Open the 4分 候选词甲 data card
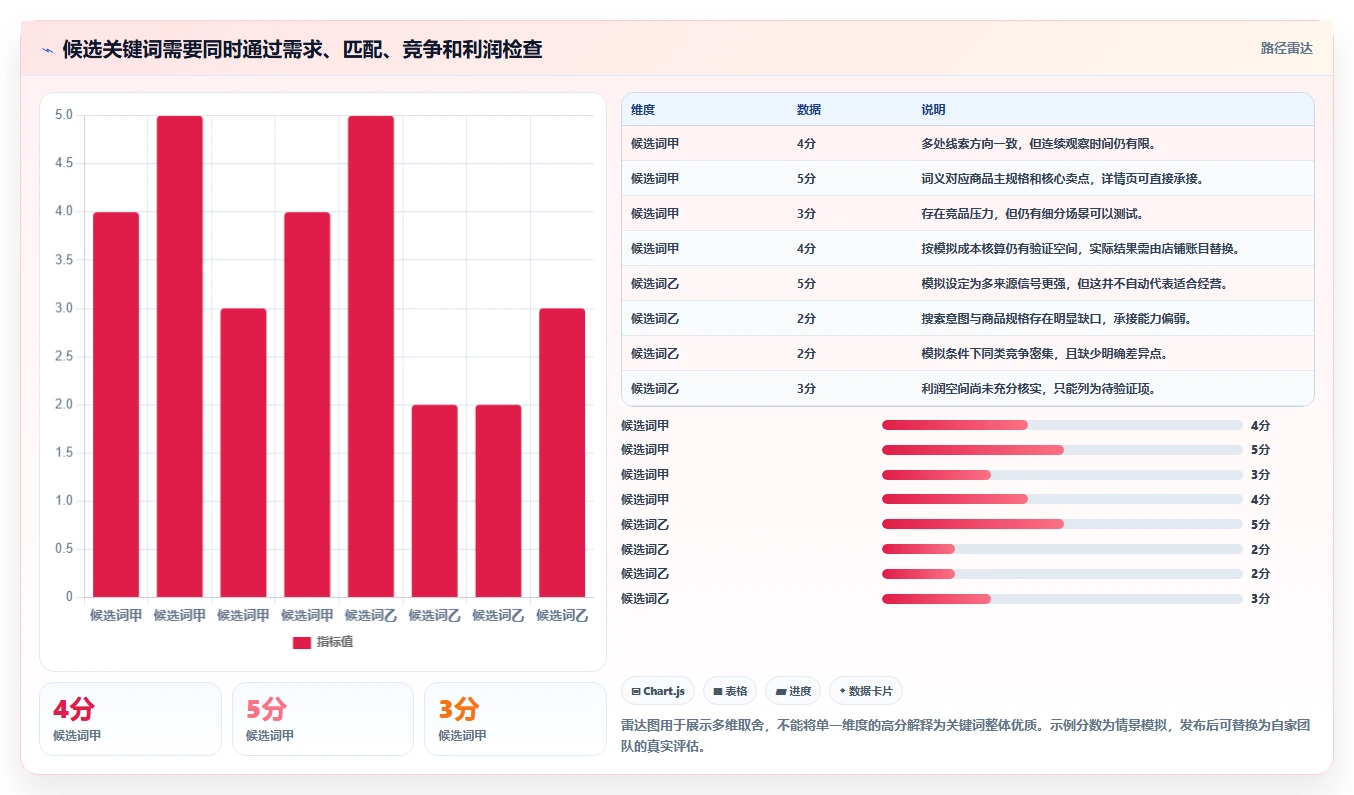The width and height of the screenshot is (1354, 795). tap(130, 719)
